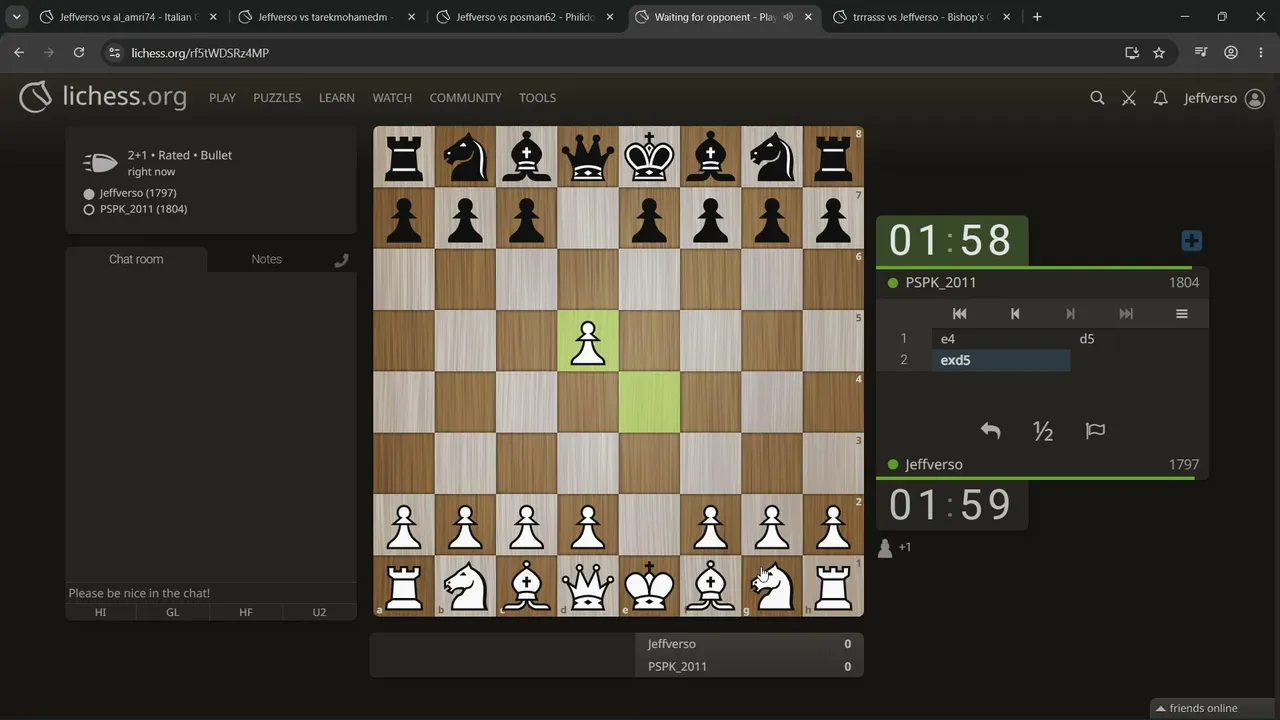Image resolution: width=1280 pixels, height=720 pixels.
Task: Switch to the Notes tab
Action: tap(266, 259)
